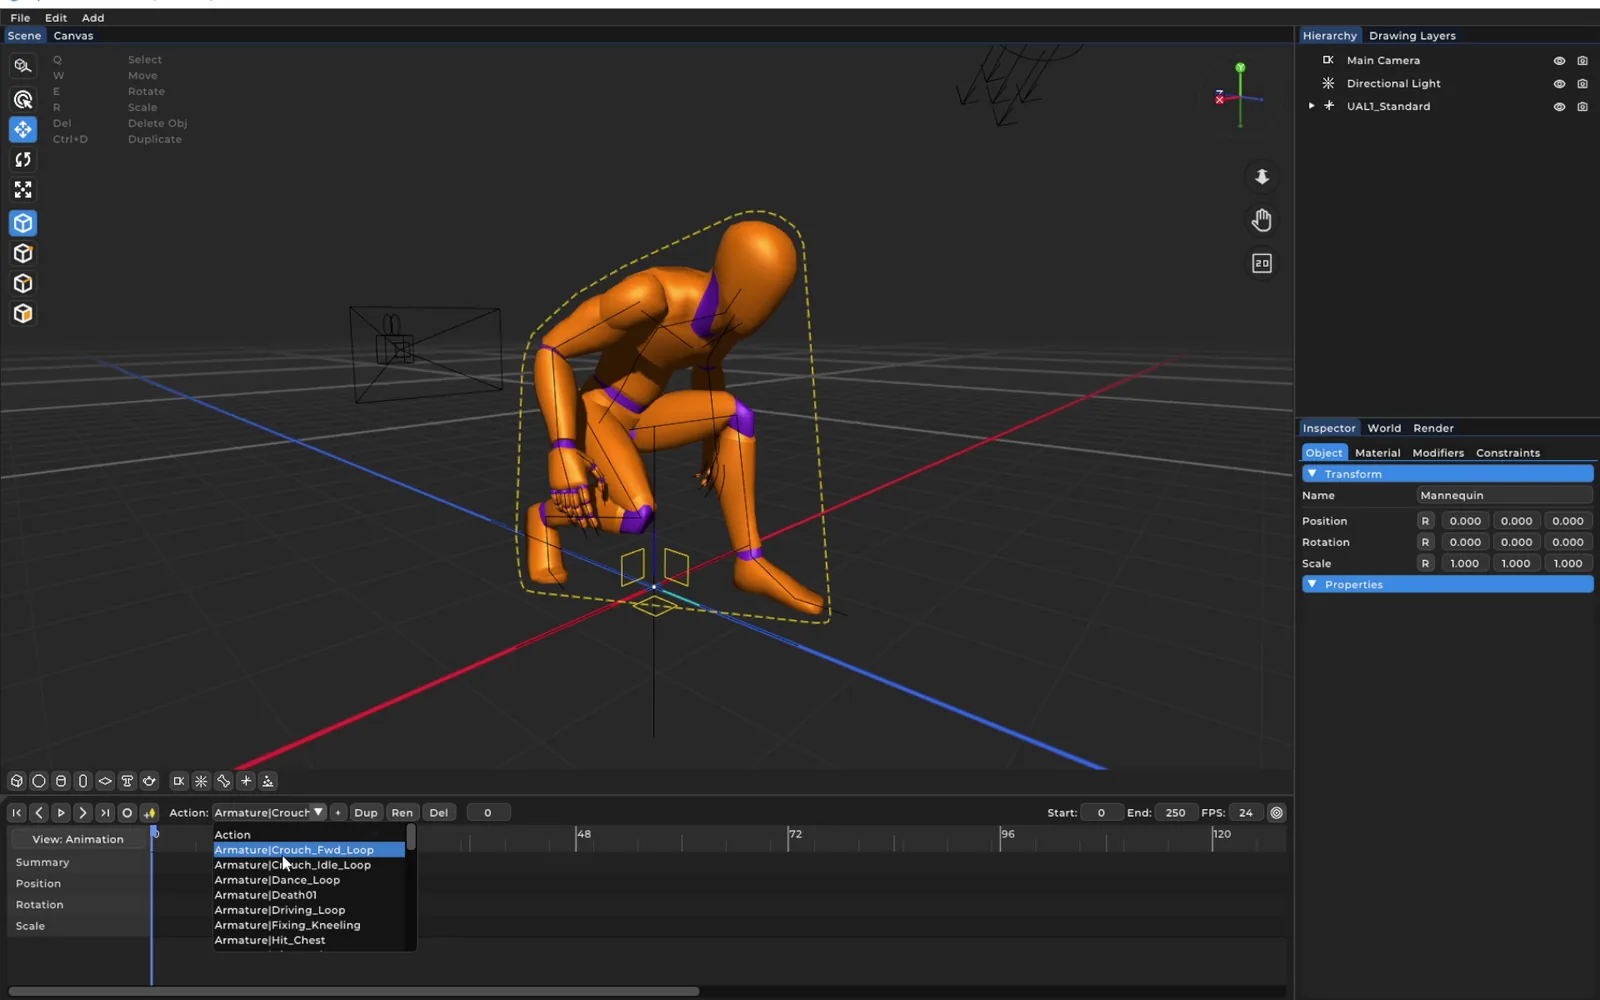Click the action list scrollbar
The height and width of the screenshot is (1000, 1600).
(x=410, y=838)
